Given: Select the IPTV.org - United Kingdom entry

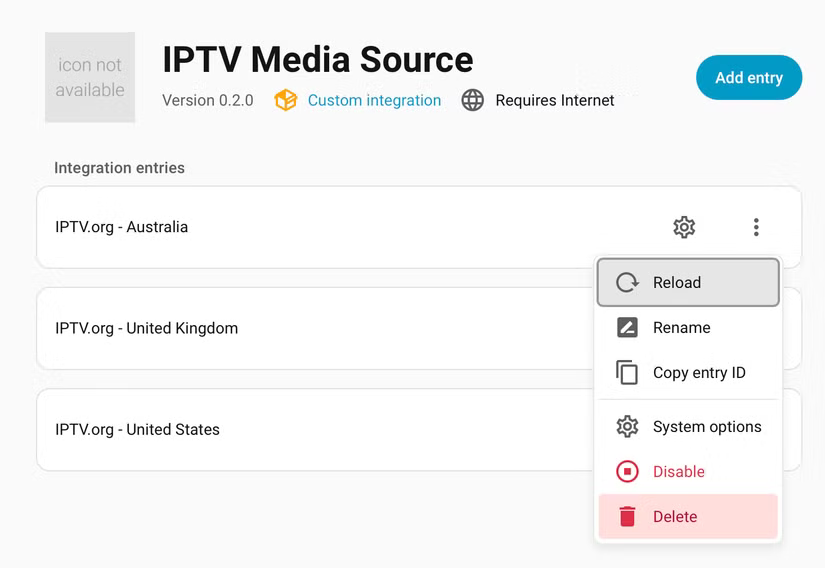Looking at the screenshot, I should (147, 328).
